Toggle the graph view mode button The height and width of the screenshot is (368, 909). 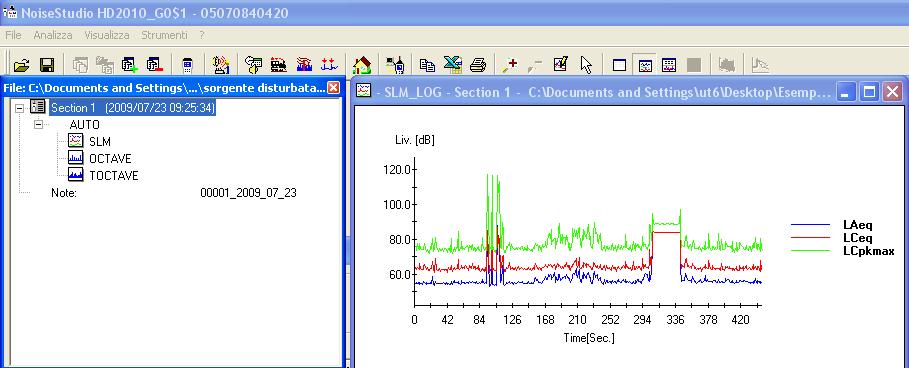tap(645, 65)
